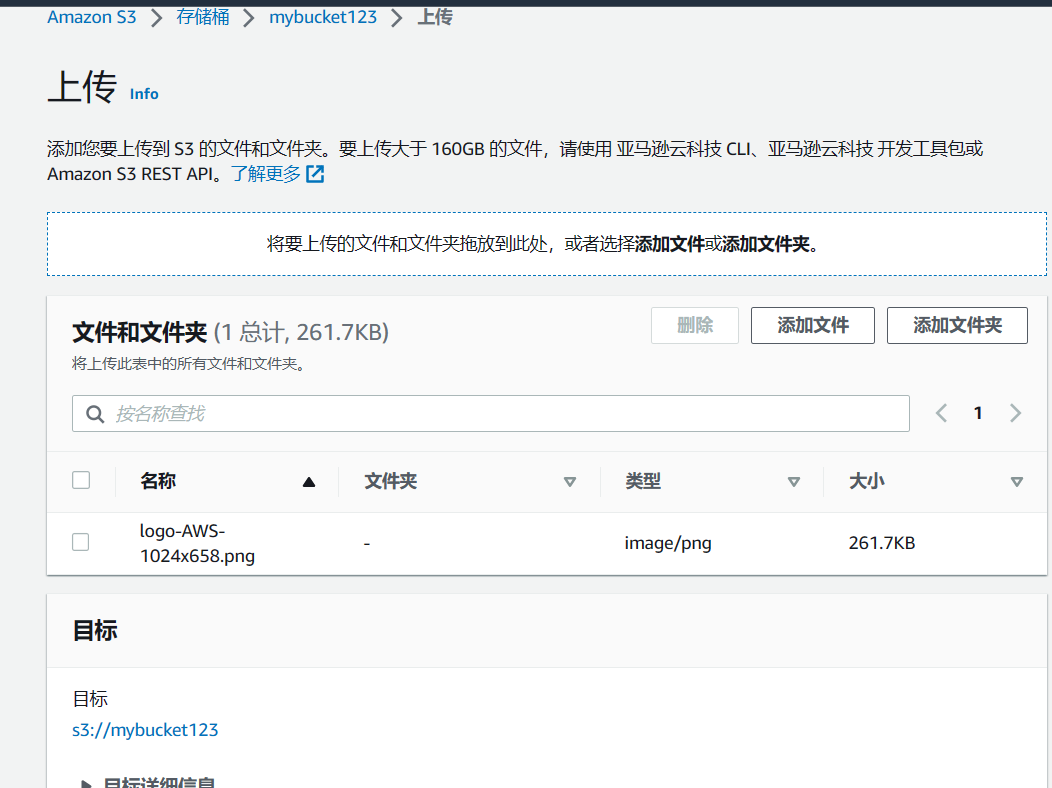Open Amazon S3 breadcrumb link

click(92, 17)
